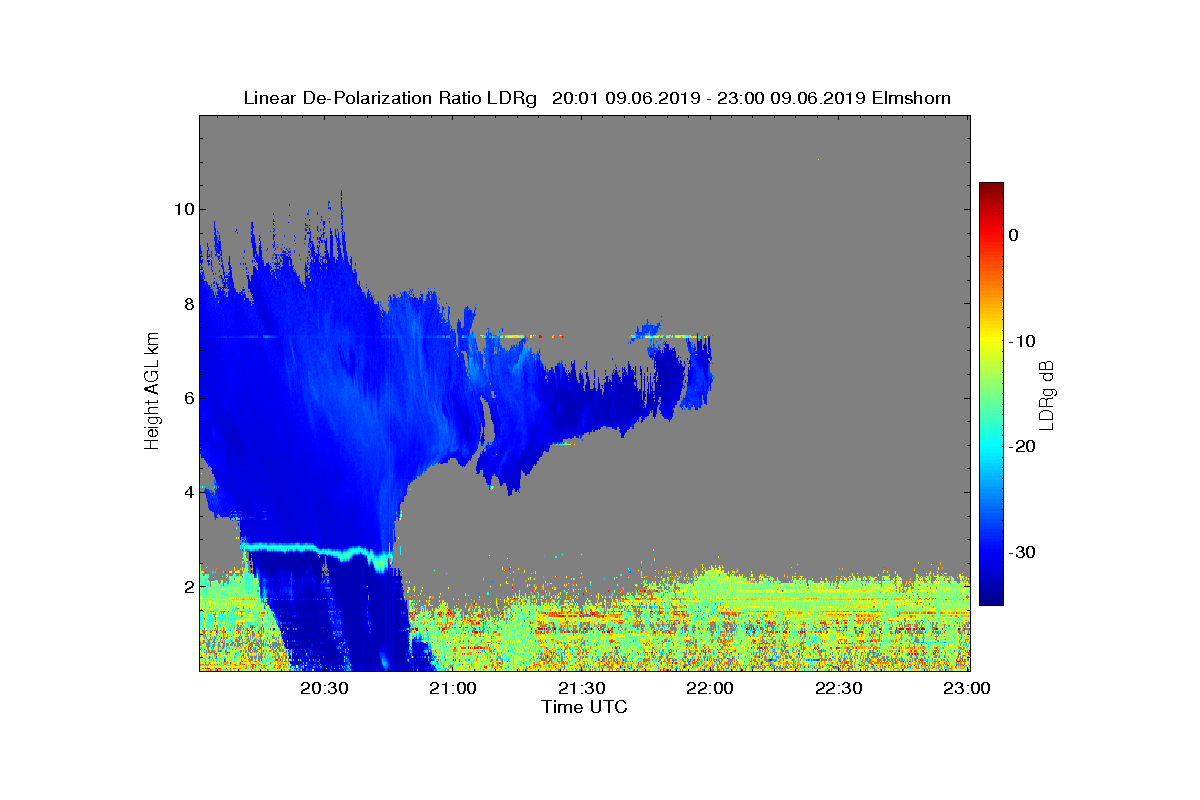Screen dimensions: 1200x800
Task: Click the 'Time UTC' axis label
Action: (x=585, y=707)
